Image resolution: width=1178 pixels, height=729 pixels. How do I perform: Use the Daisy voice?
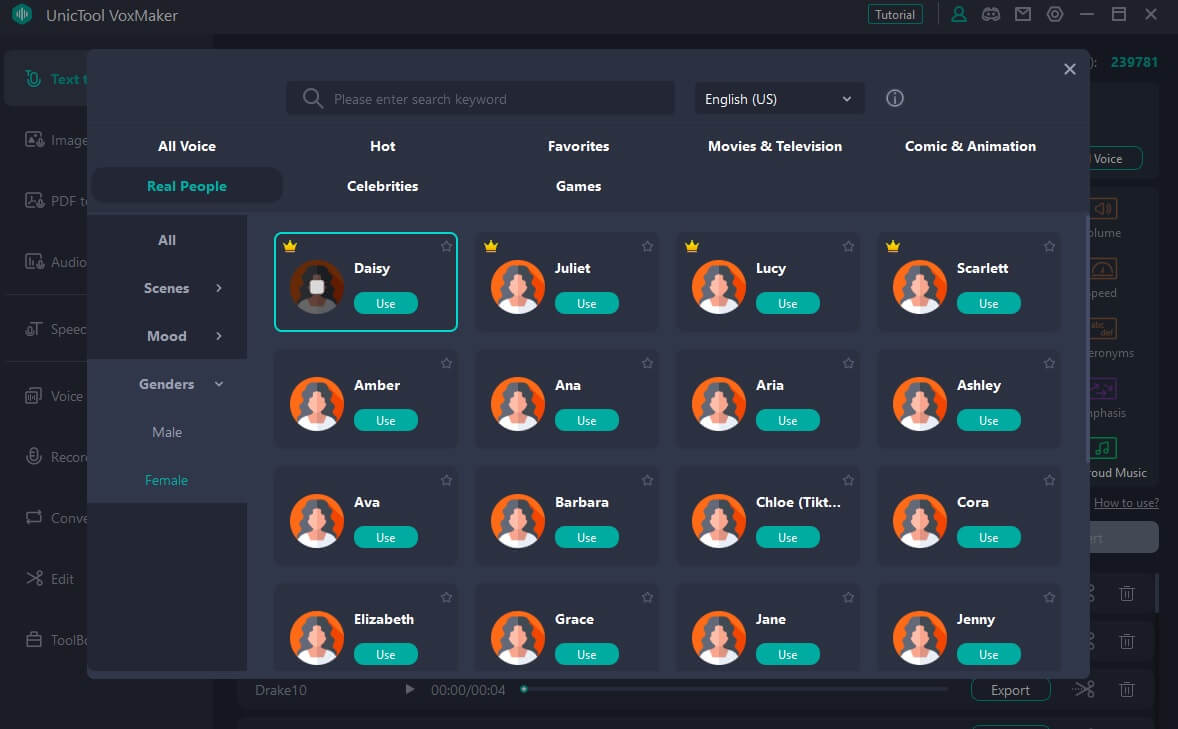tap(385, 304)
